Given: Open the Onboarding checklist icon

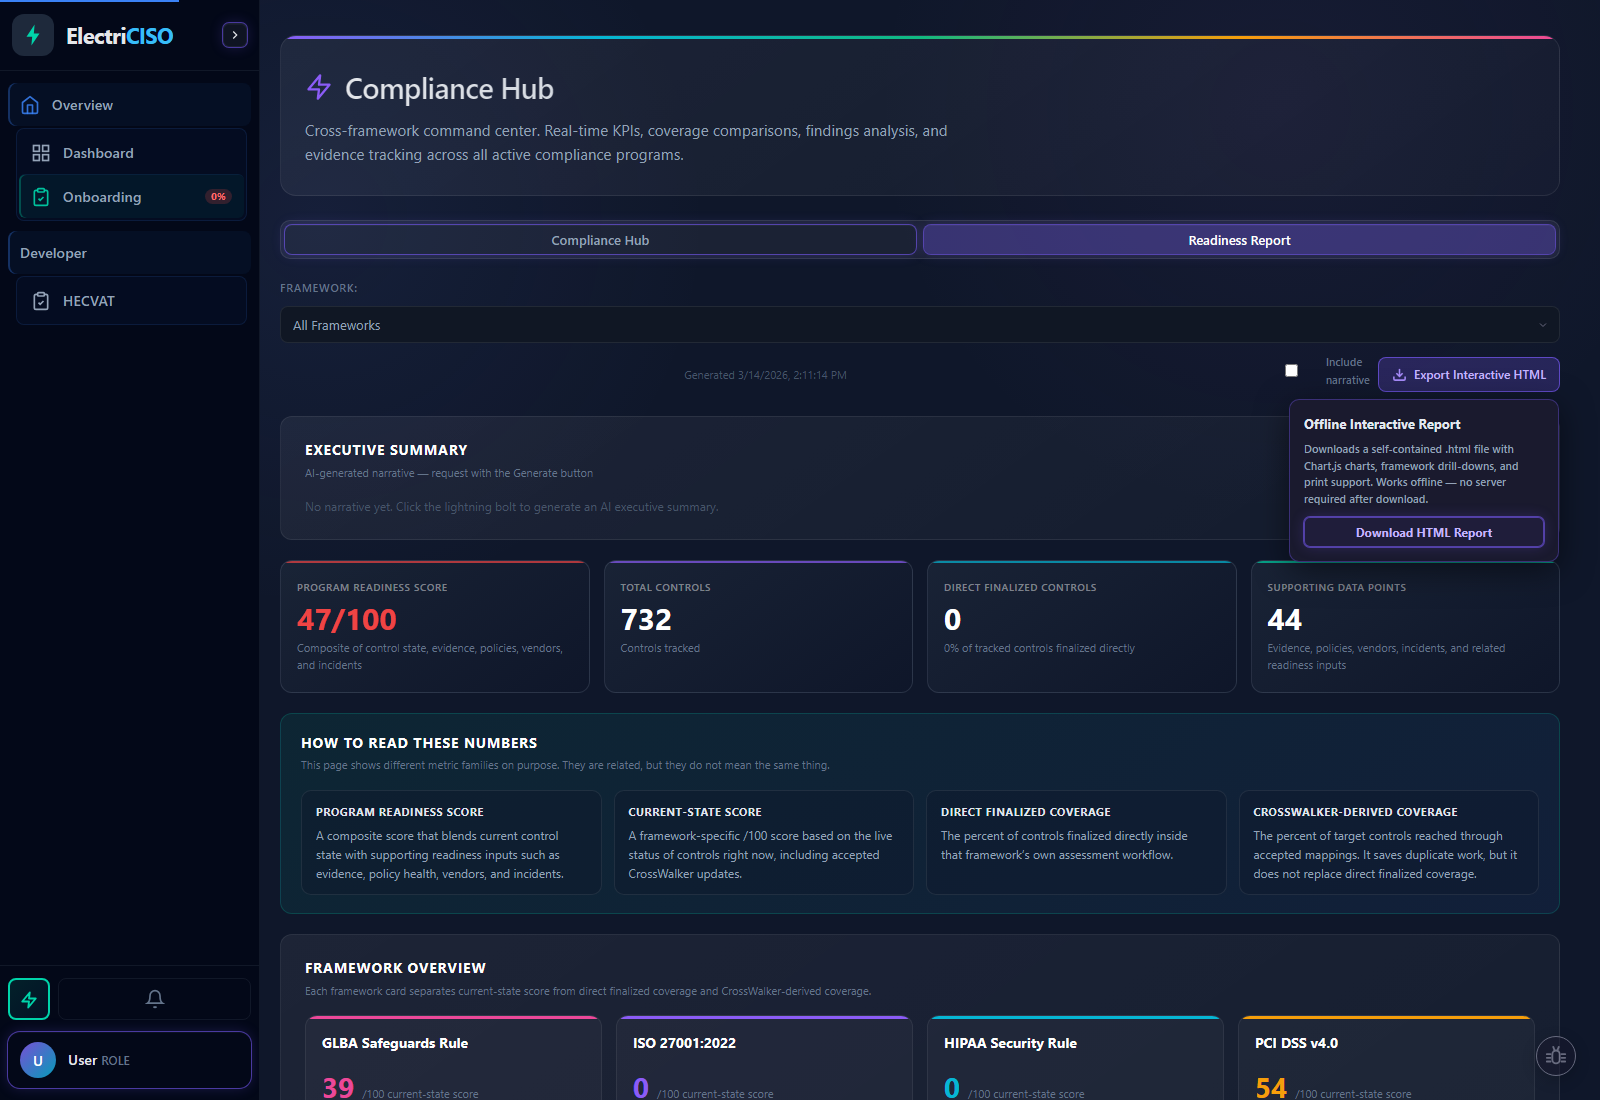Looking at the screenshot, I should point(41,197).
